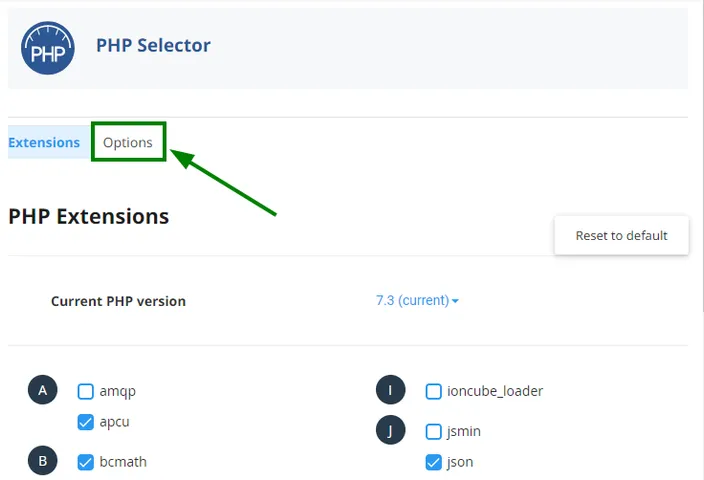Click the letter B group badge
The width and height of the screenshot is (704, 480).
pyautogui.click(x=43, y=461)
